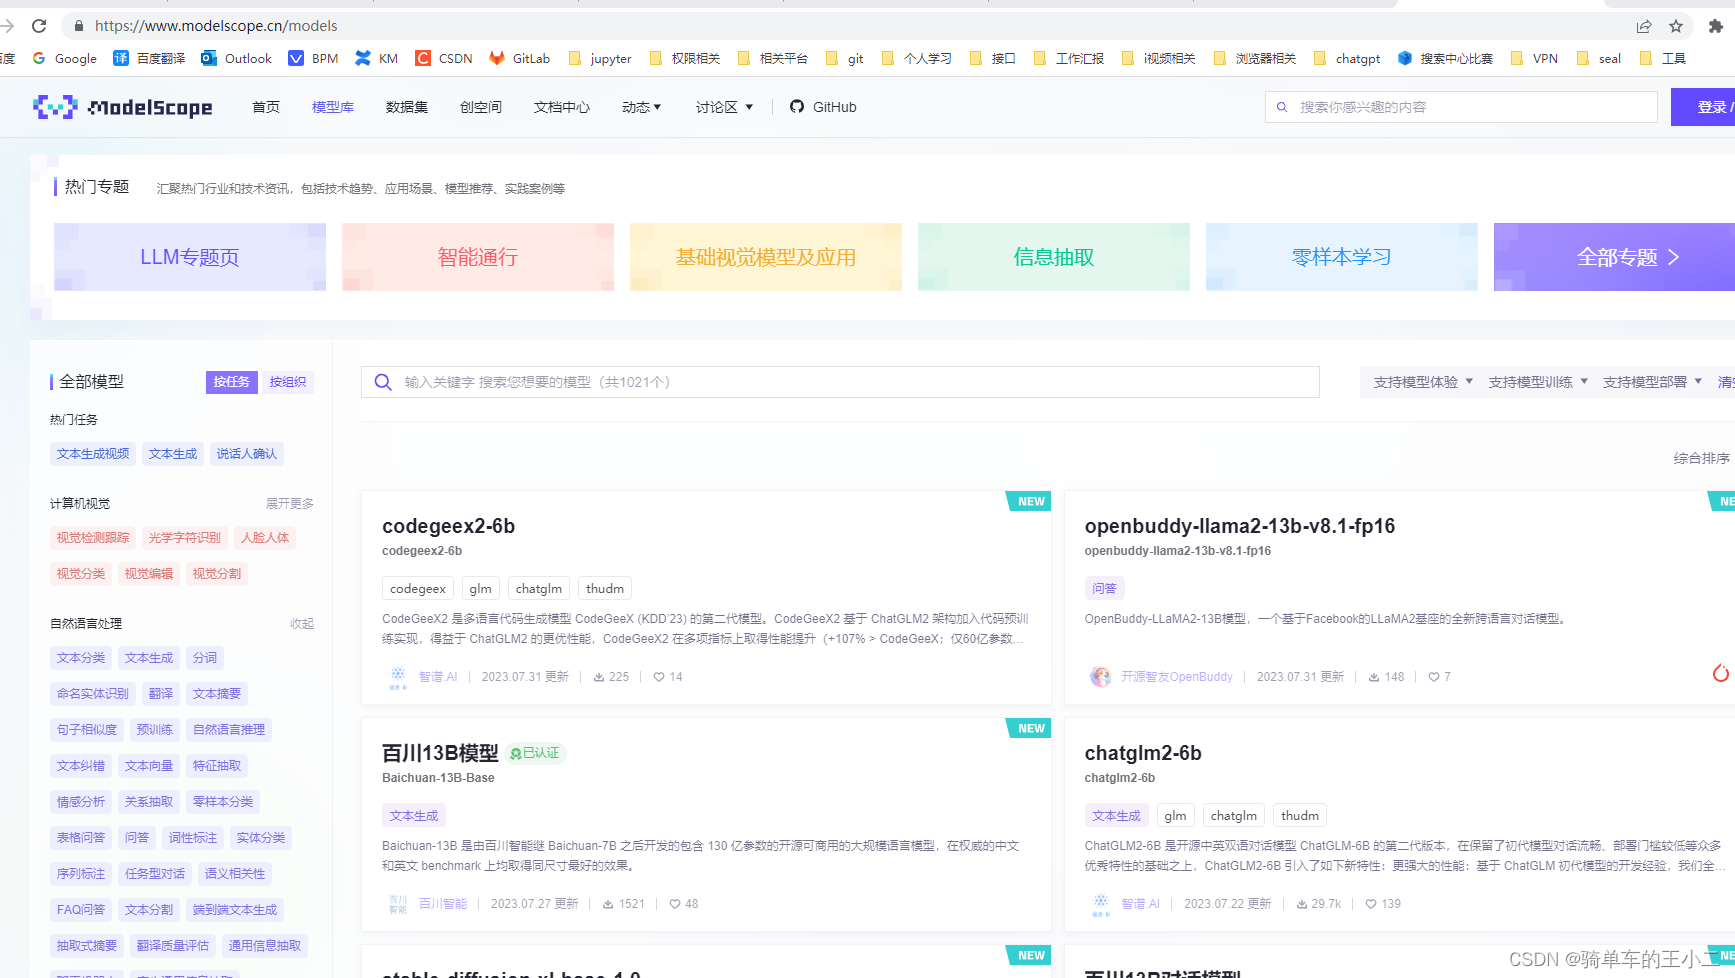Select the 光学字符识别 task tag
Image resolution: width=1735 pixels, height=978 pixels.
(x=185, y=538)
